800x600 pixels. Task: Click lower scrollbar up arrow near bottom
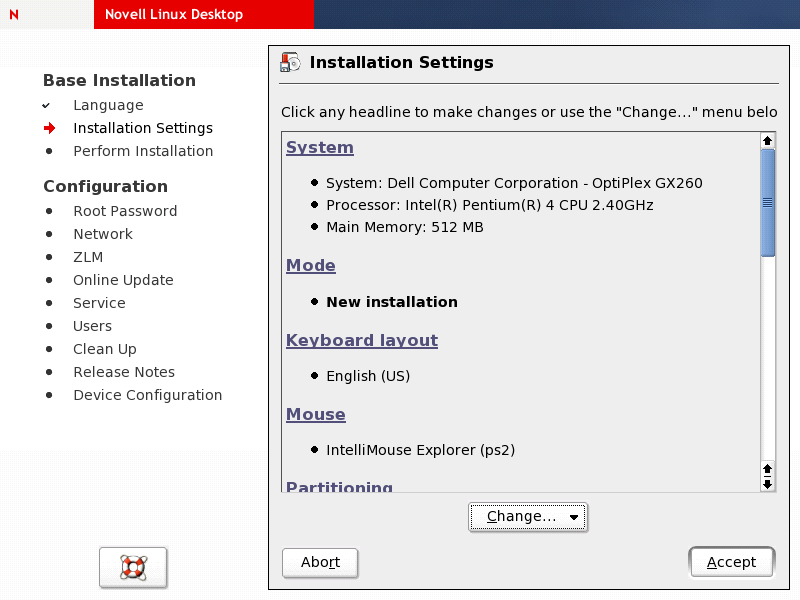point(768,468)
